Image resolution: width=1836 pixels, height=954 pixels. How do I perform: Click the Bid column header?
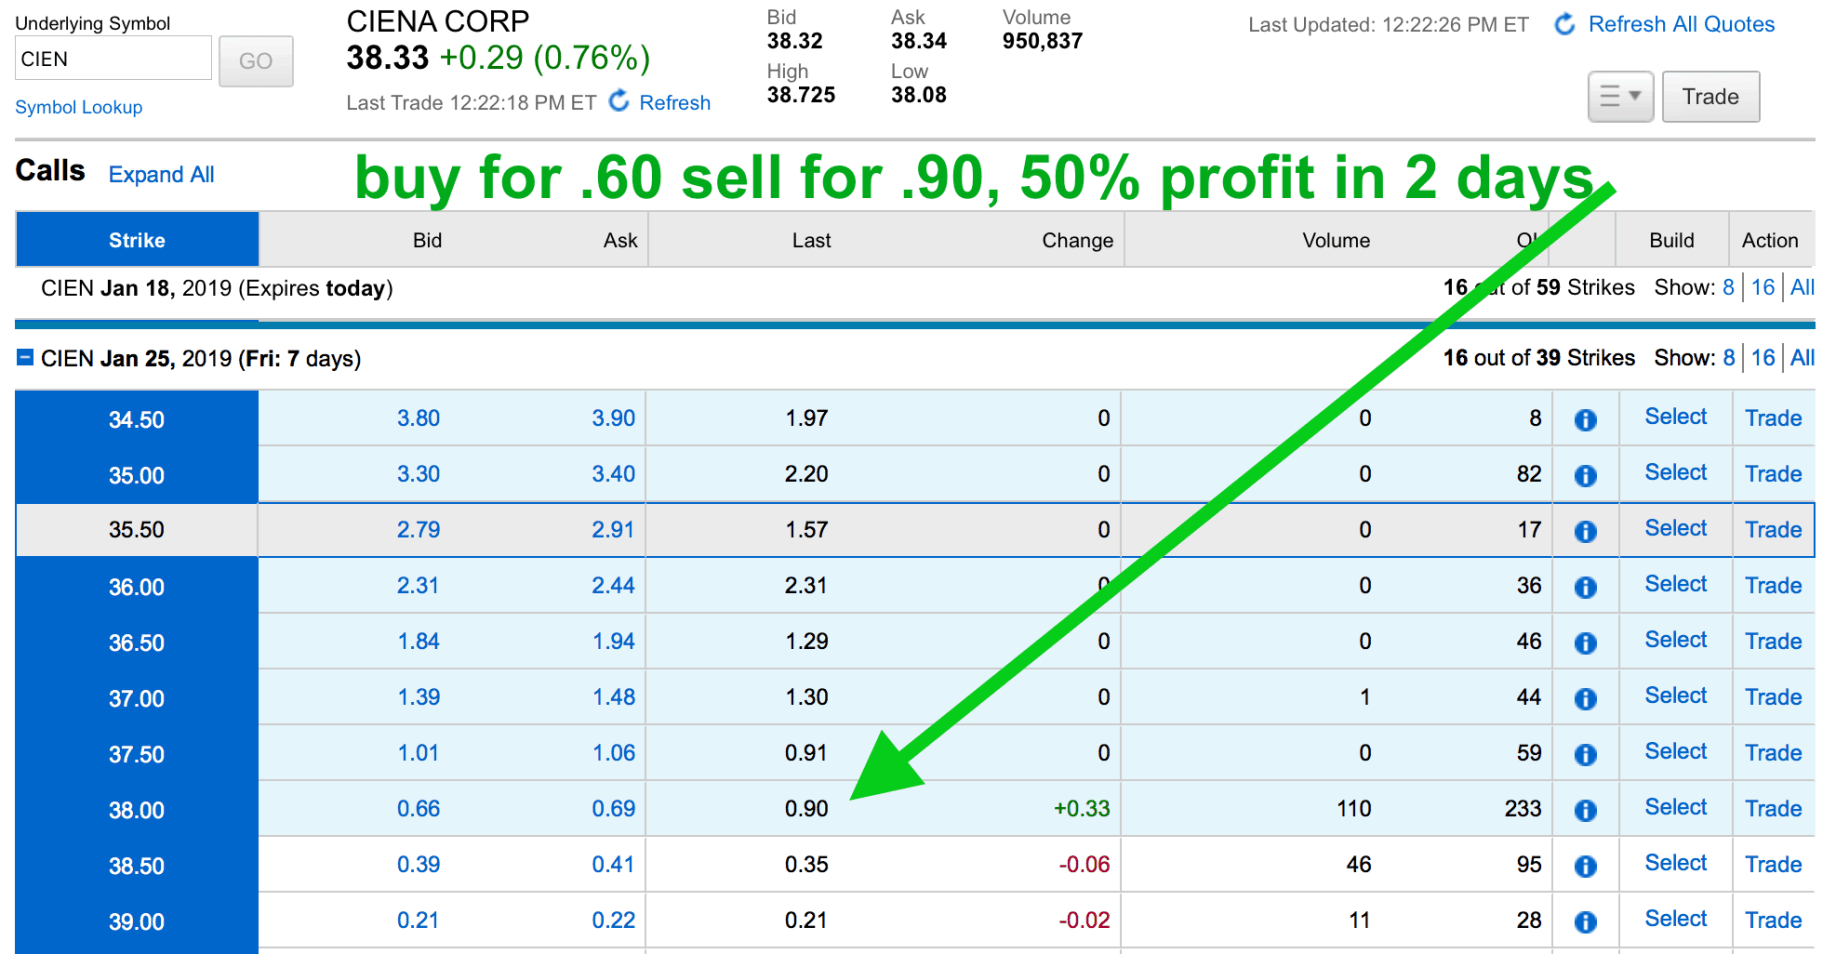427,240
